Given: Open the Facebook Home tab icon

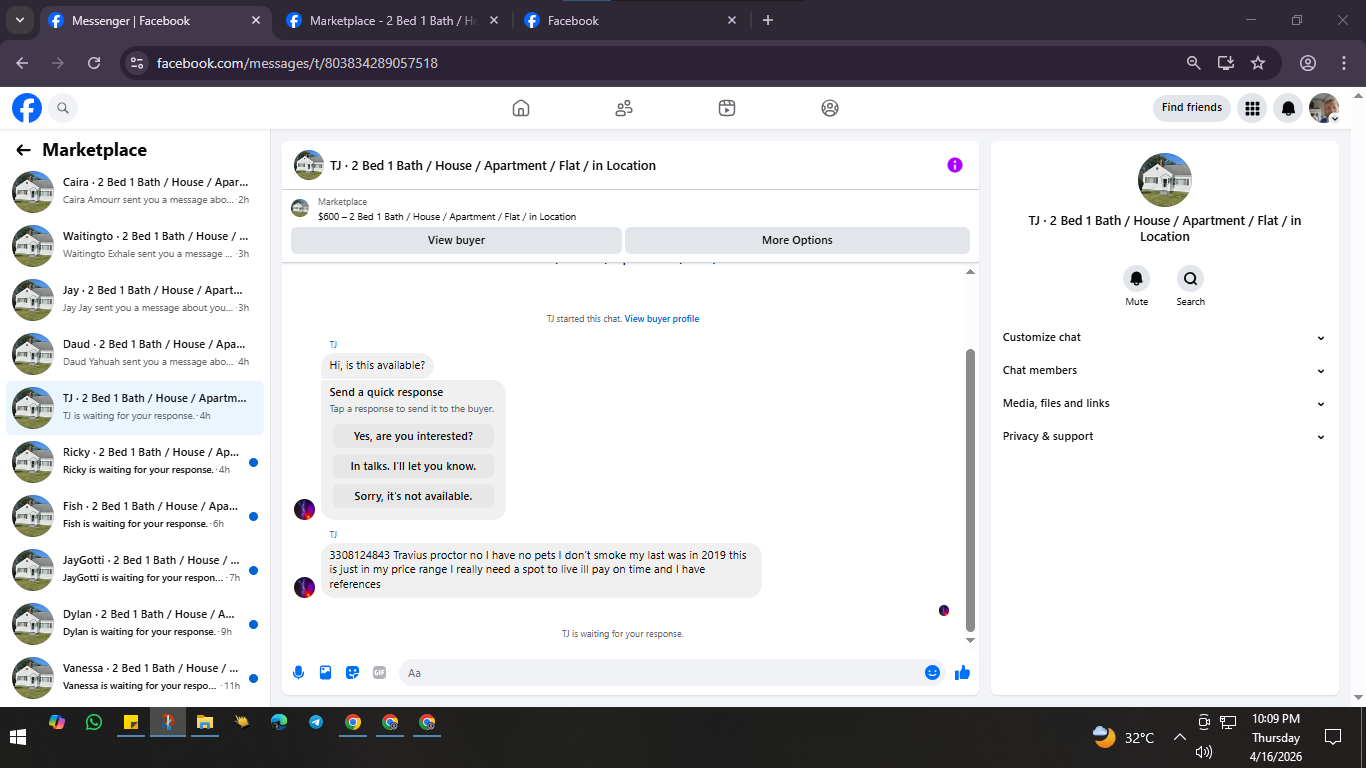Looking at the screenshot, I should 520,108.
